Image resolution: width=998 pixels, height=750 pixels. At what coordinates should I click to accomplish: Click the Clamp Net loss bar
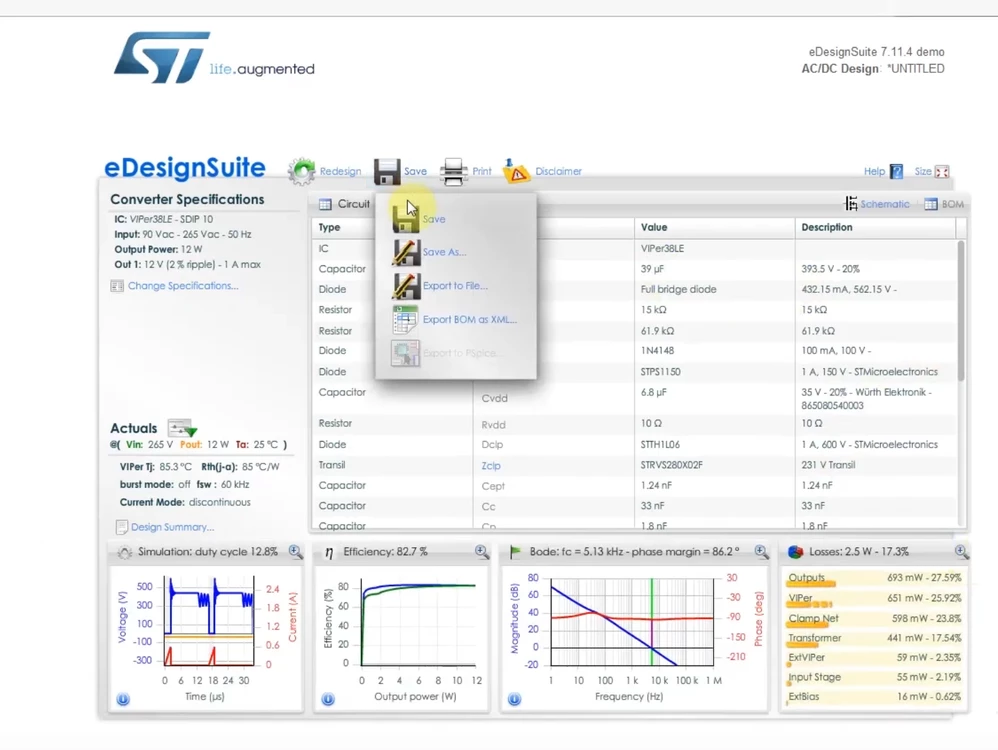808,624
